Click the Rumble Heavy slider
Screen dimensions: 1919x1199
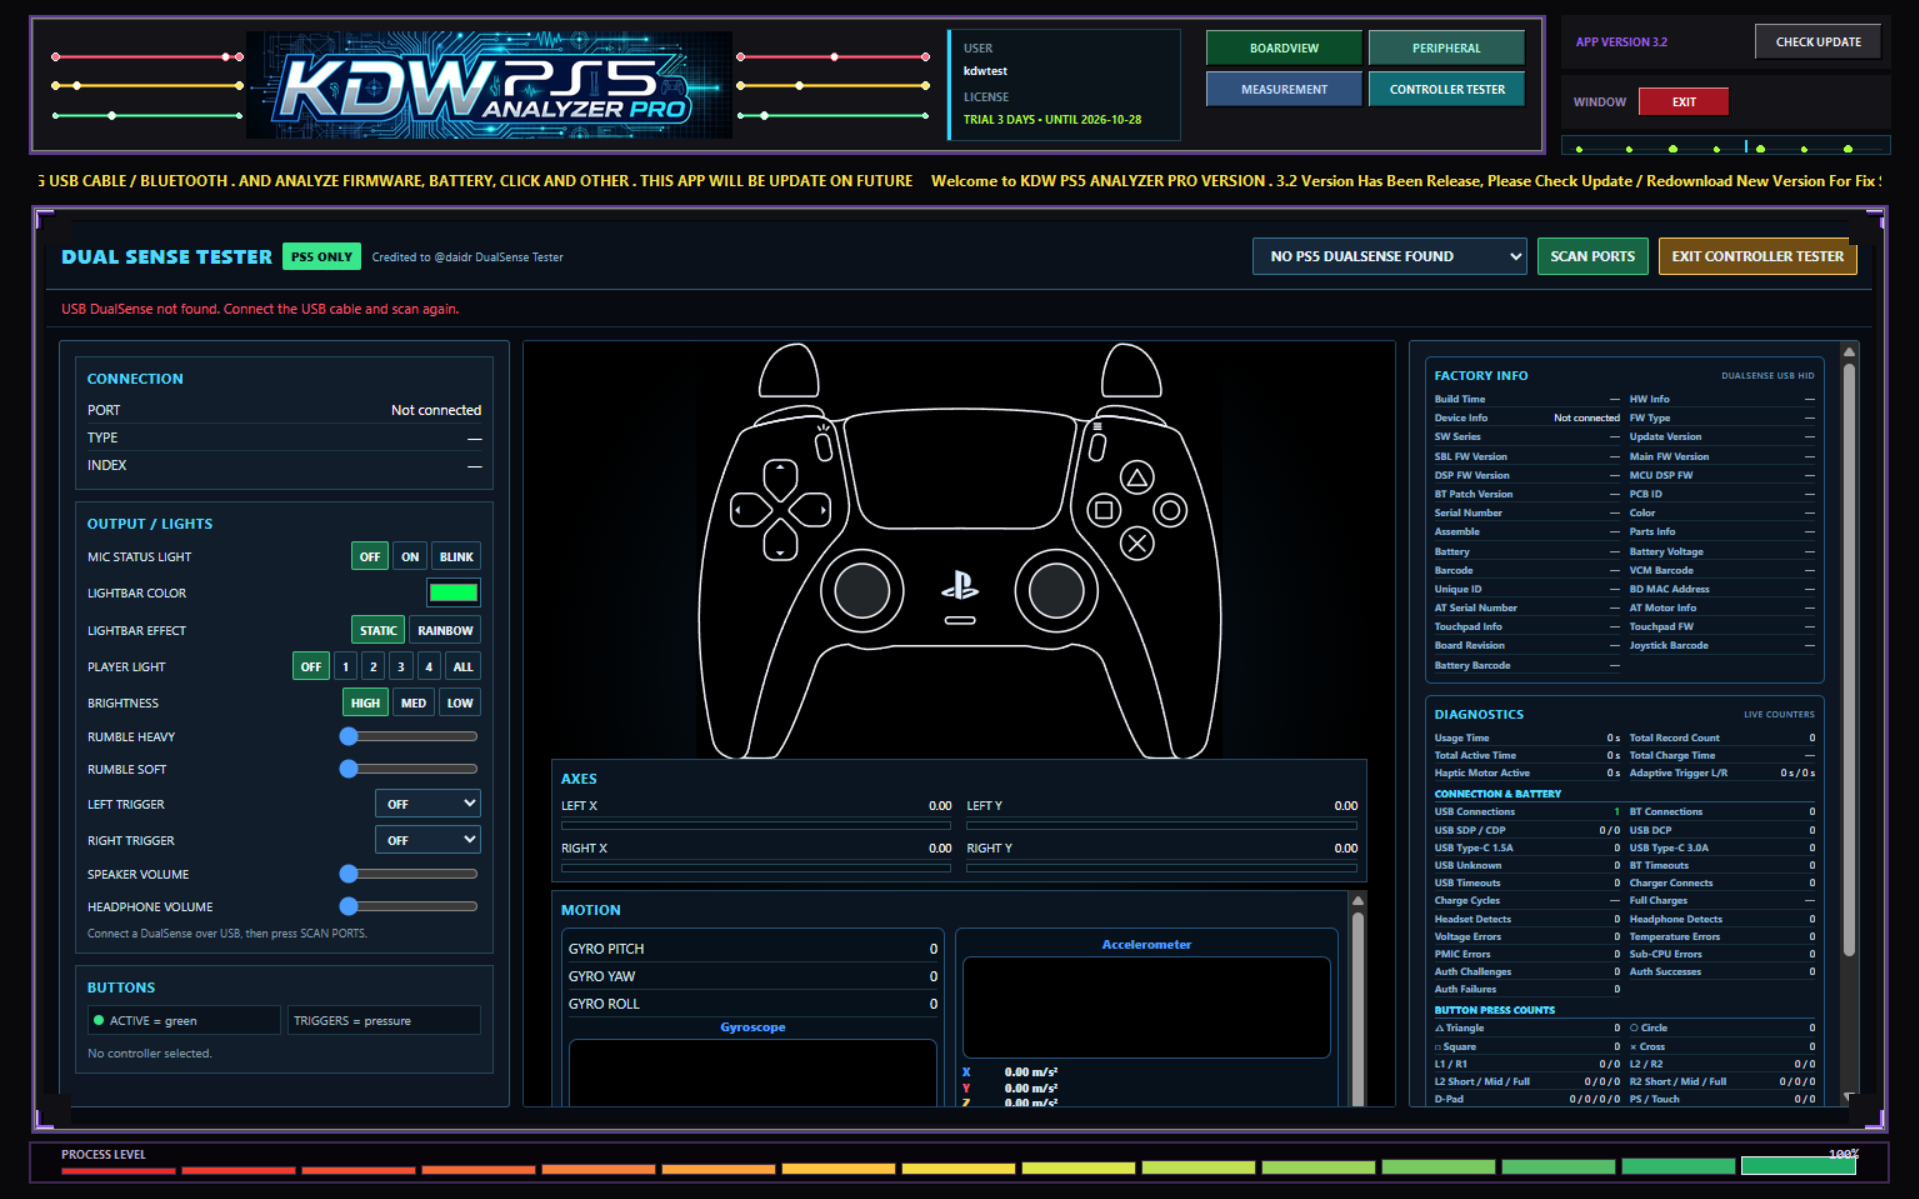point(409,737)
